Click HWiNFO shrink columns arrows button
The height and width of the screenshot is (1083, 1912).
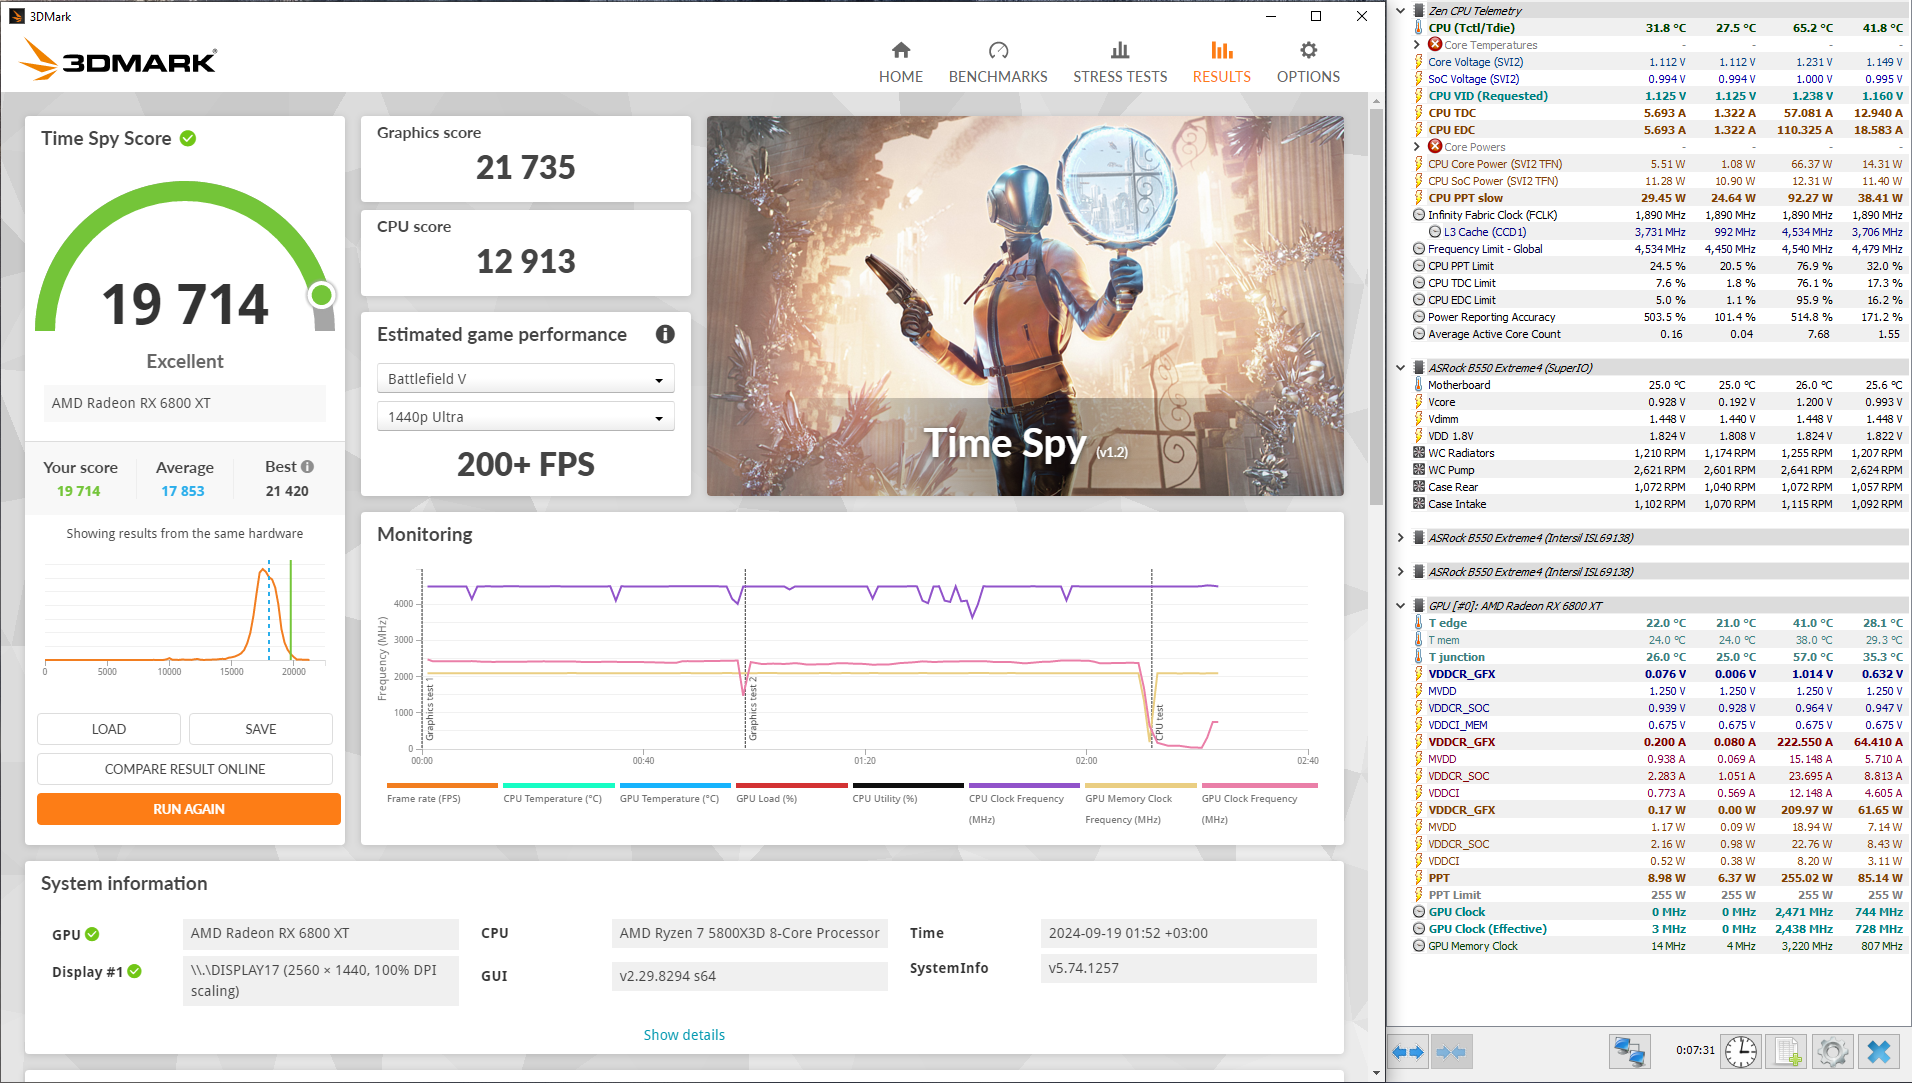1450,1052
